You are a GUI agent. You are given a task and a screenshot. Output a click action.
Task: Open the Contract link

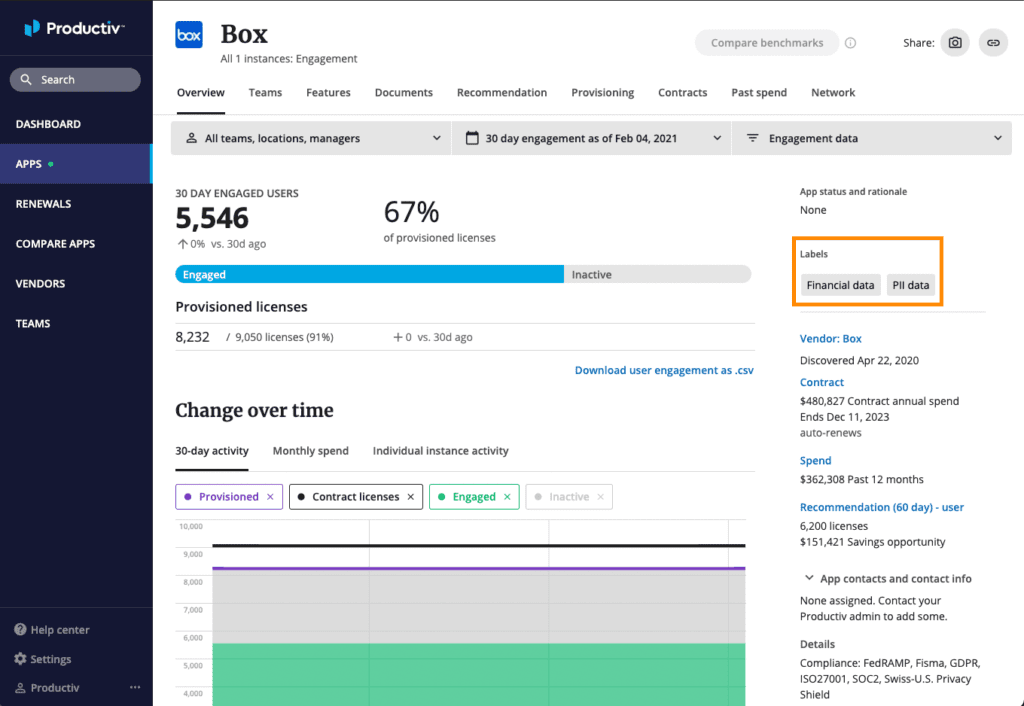(x=822, y=383)
